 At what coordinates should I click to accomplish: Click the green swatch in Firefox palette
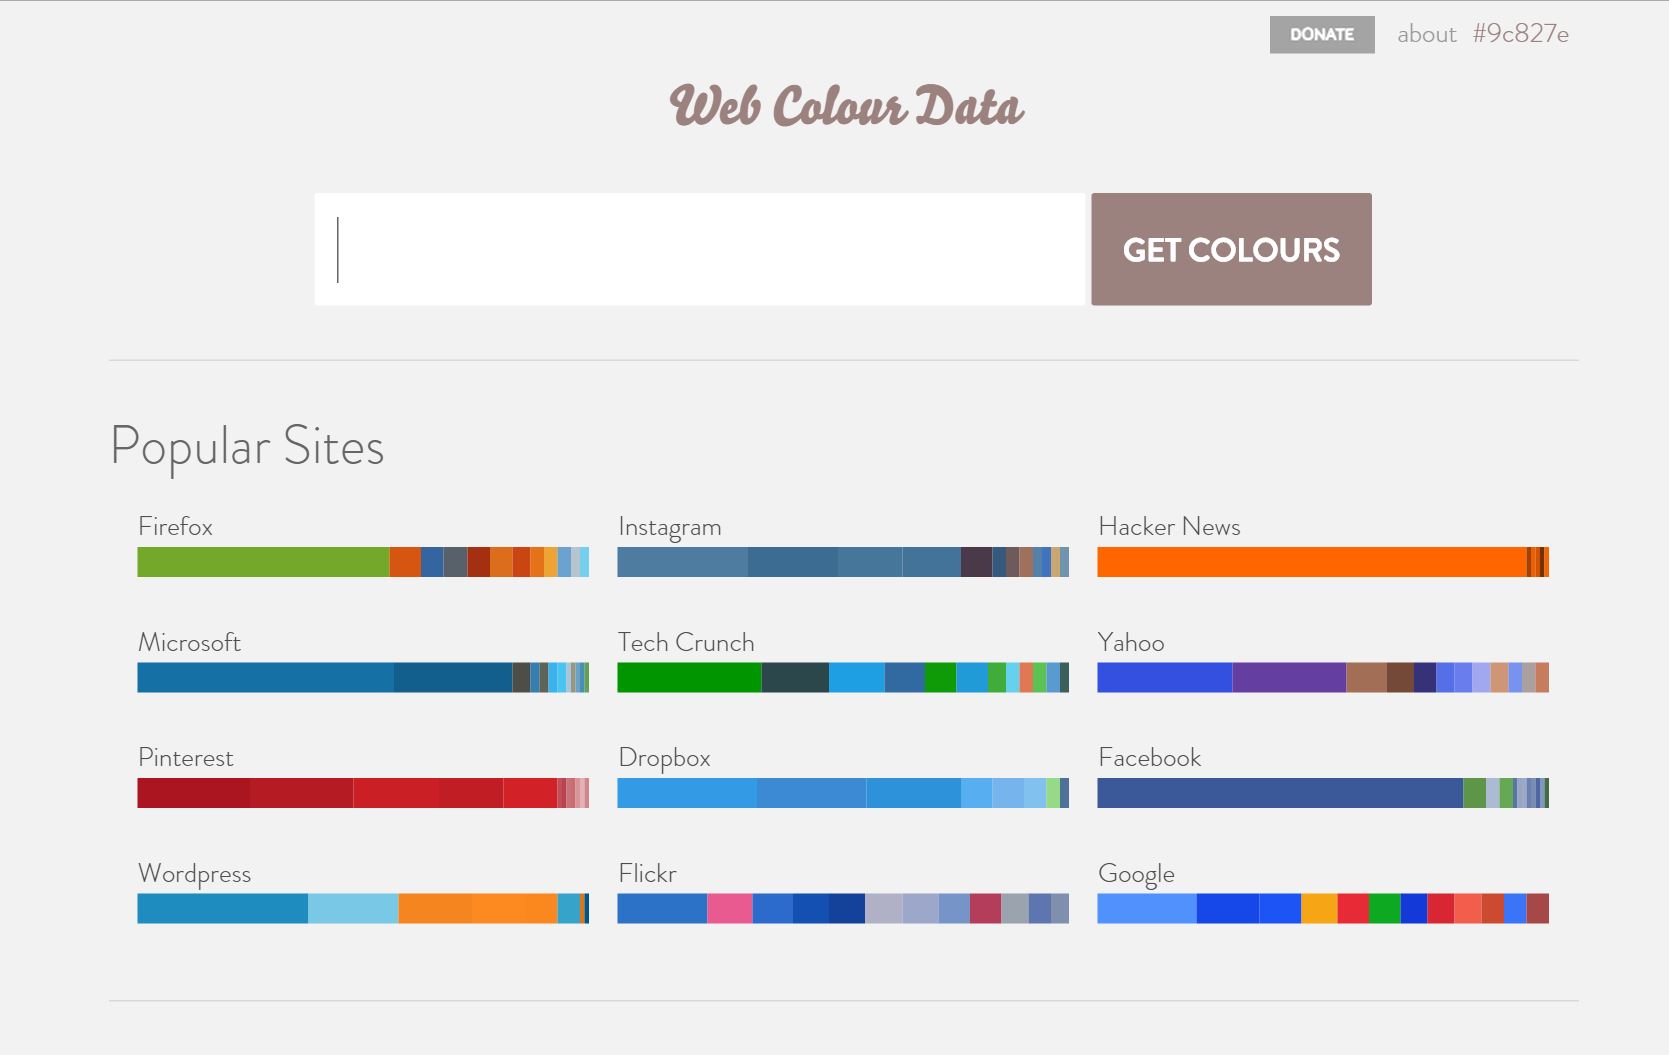(x=262, y=562)
